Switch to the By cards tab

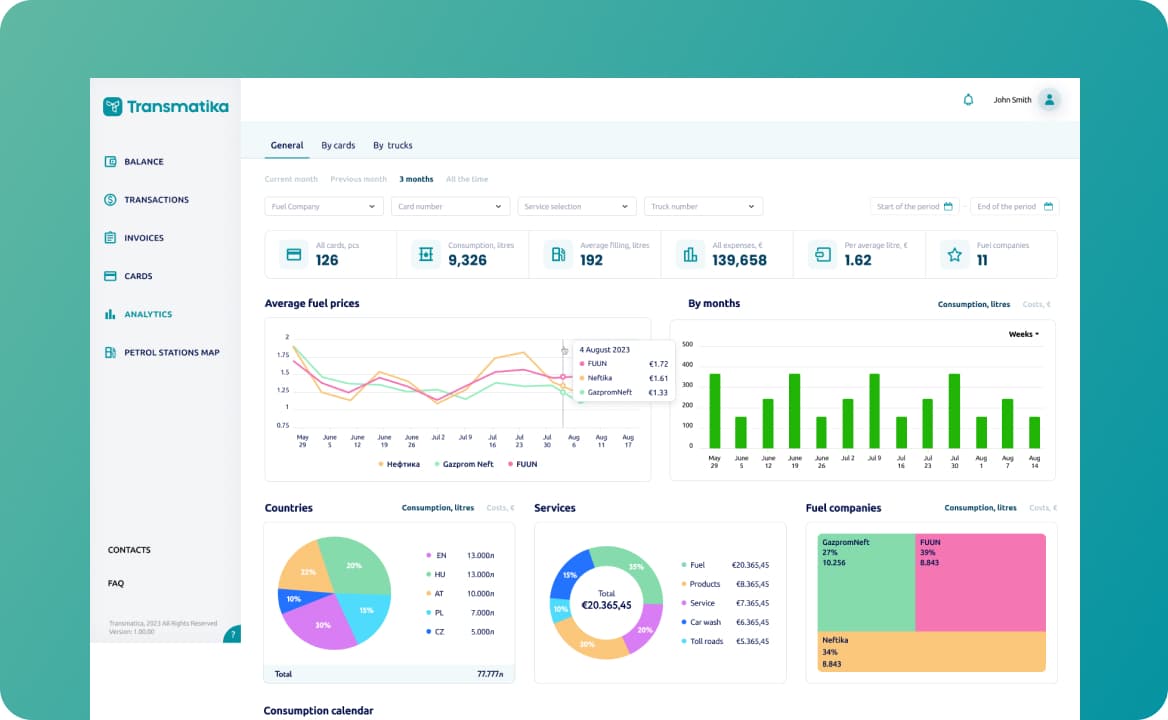[338, 145]
